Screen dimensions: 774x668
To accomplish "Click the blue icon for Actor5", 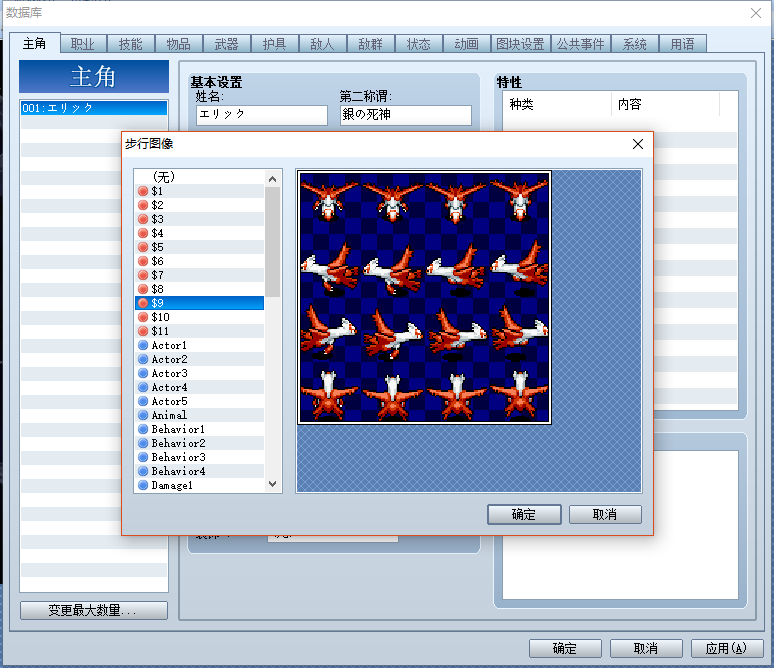I will pyautogui.click(x=143, y=401).
